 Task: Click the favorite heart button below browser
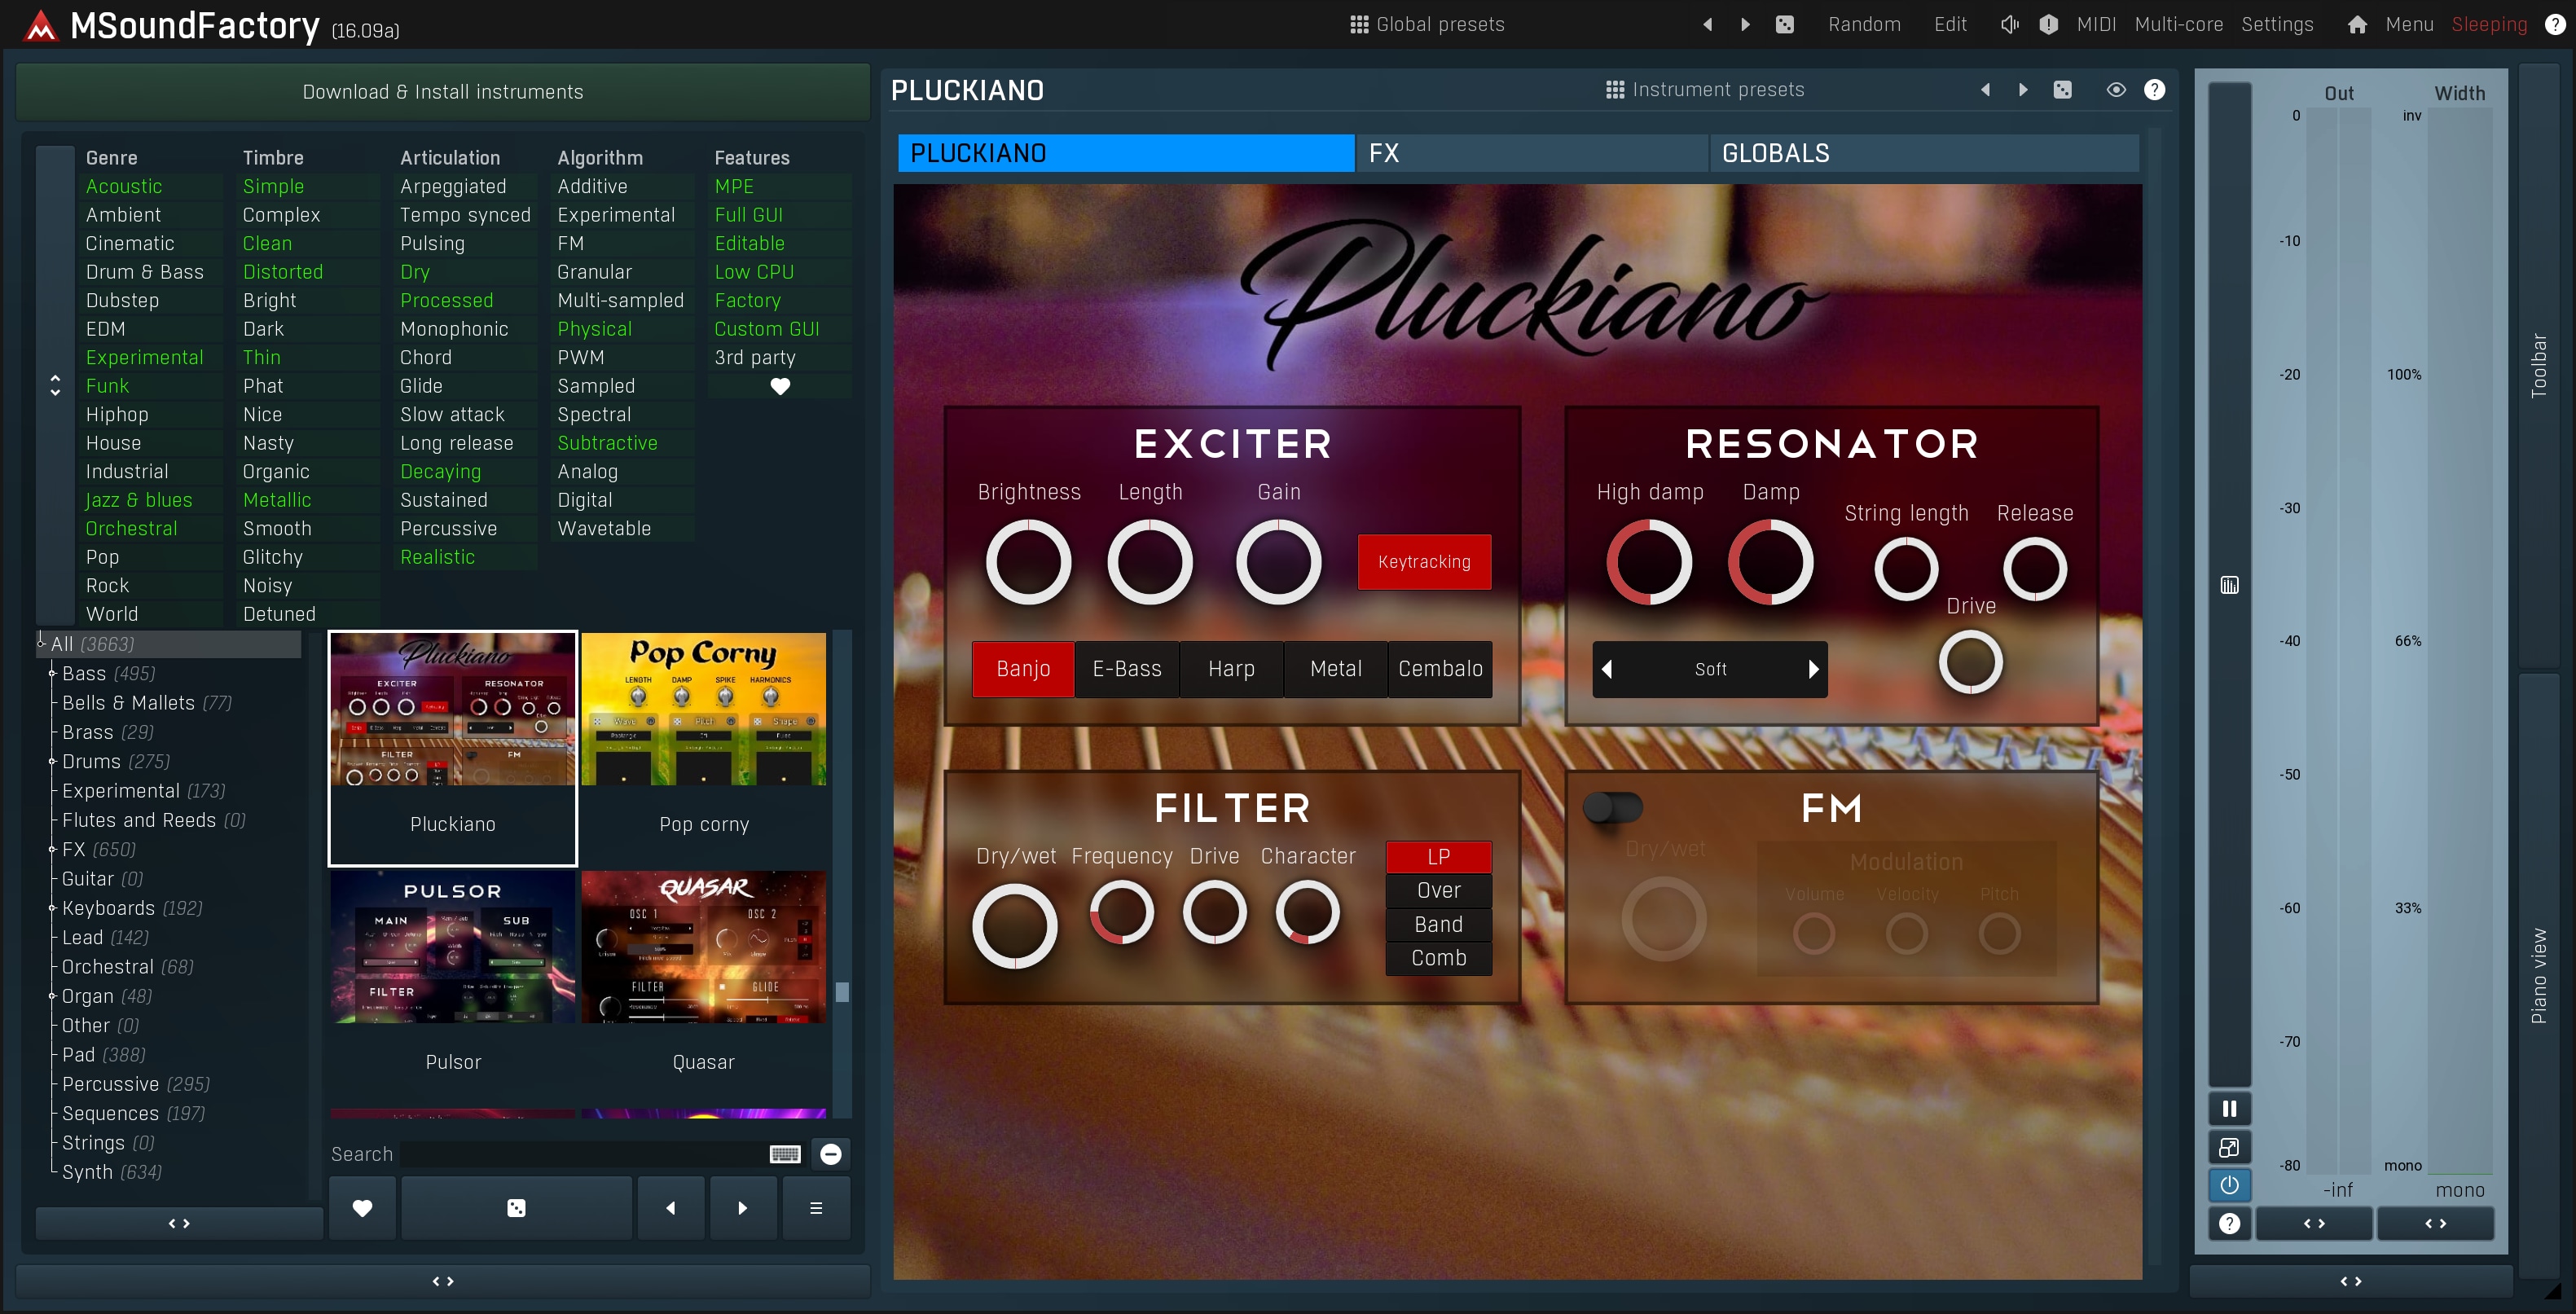click(362, 1208)
